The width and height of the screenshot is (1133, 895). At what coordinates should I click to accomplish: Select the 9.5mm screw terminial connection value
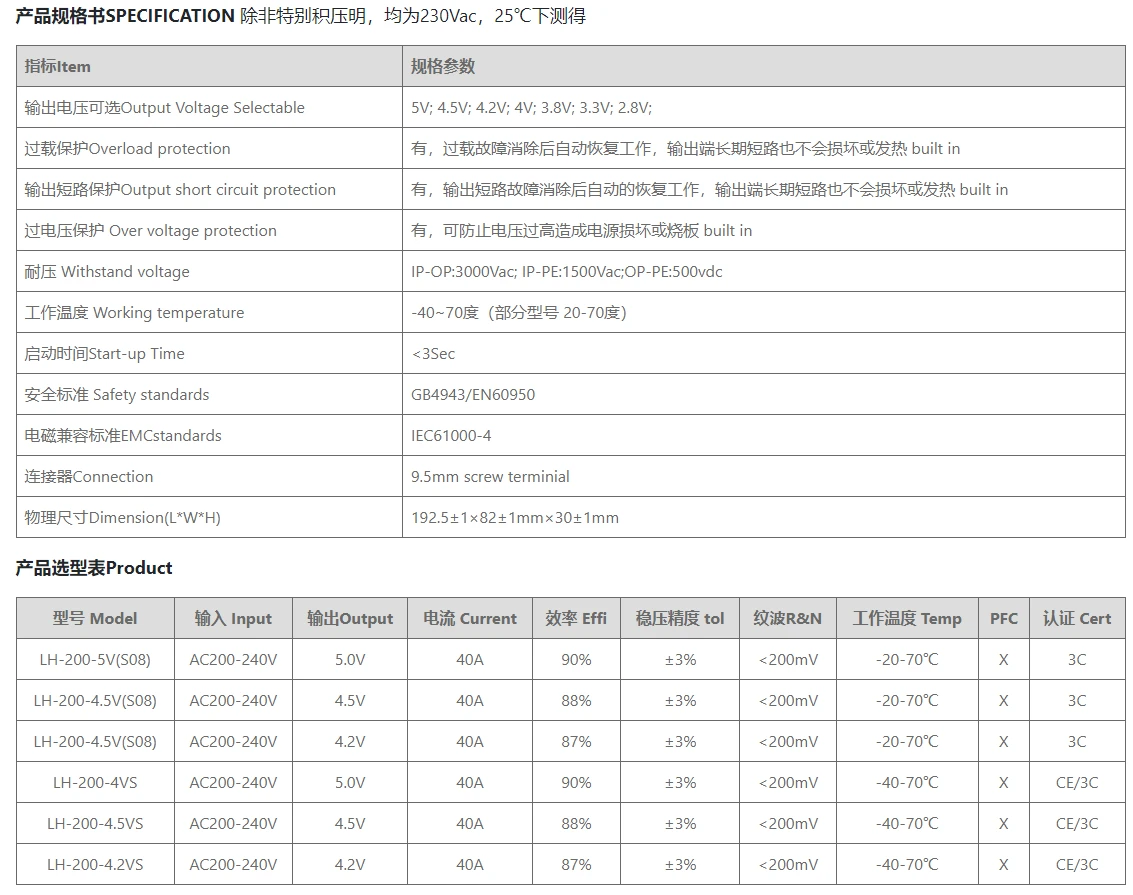[491, 476]
